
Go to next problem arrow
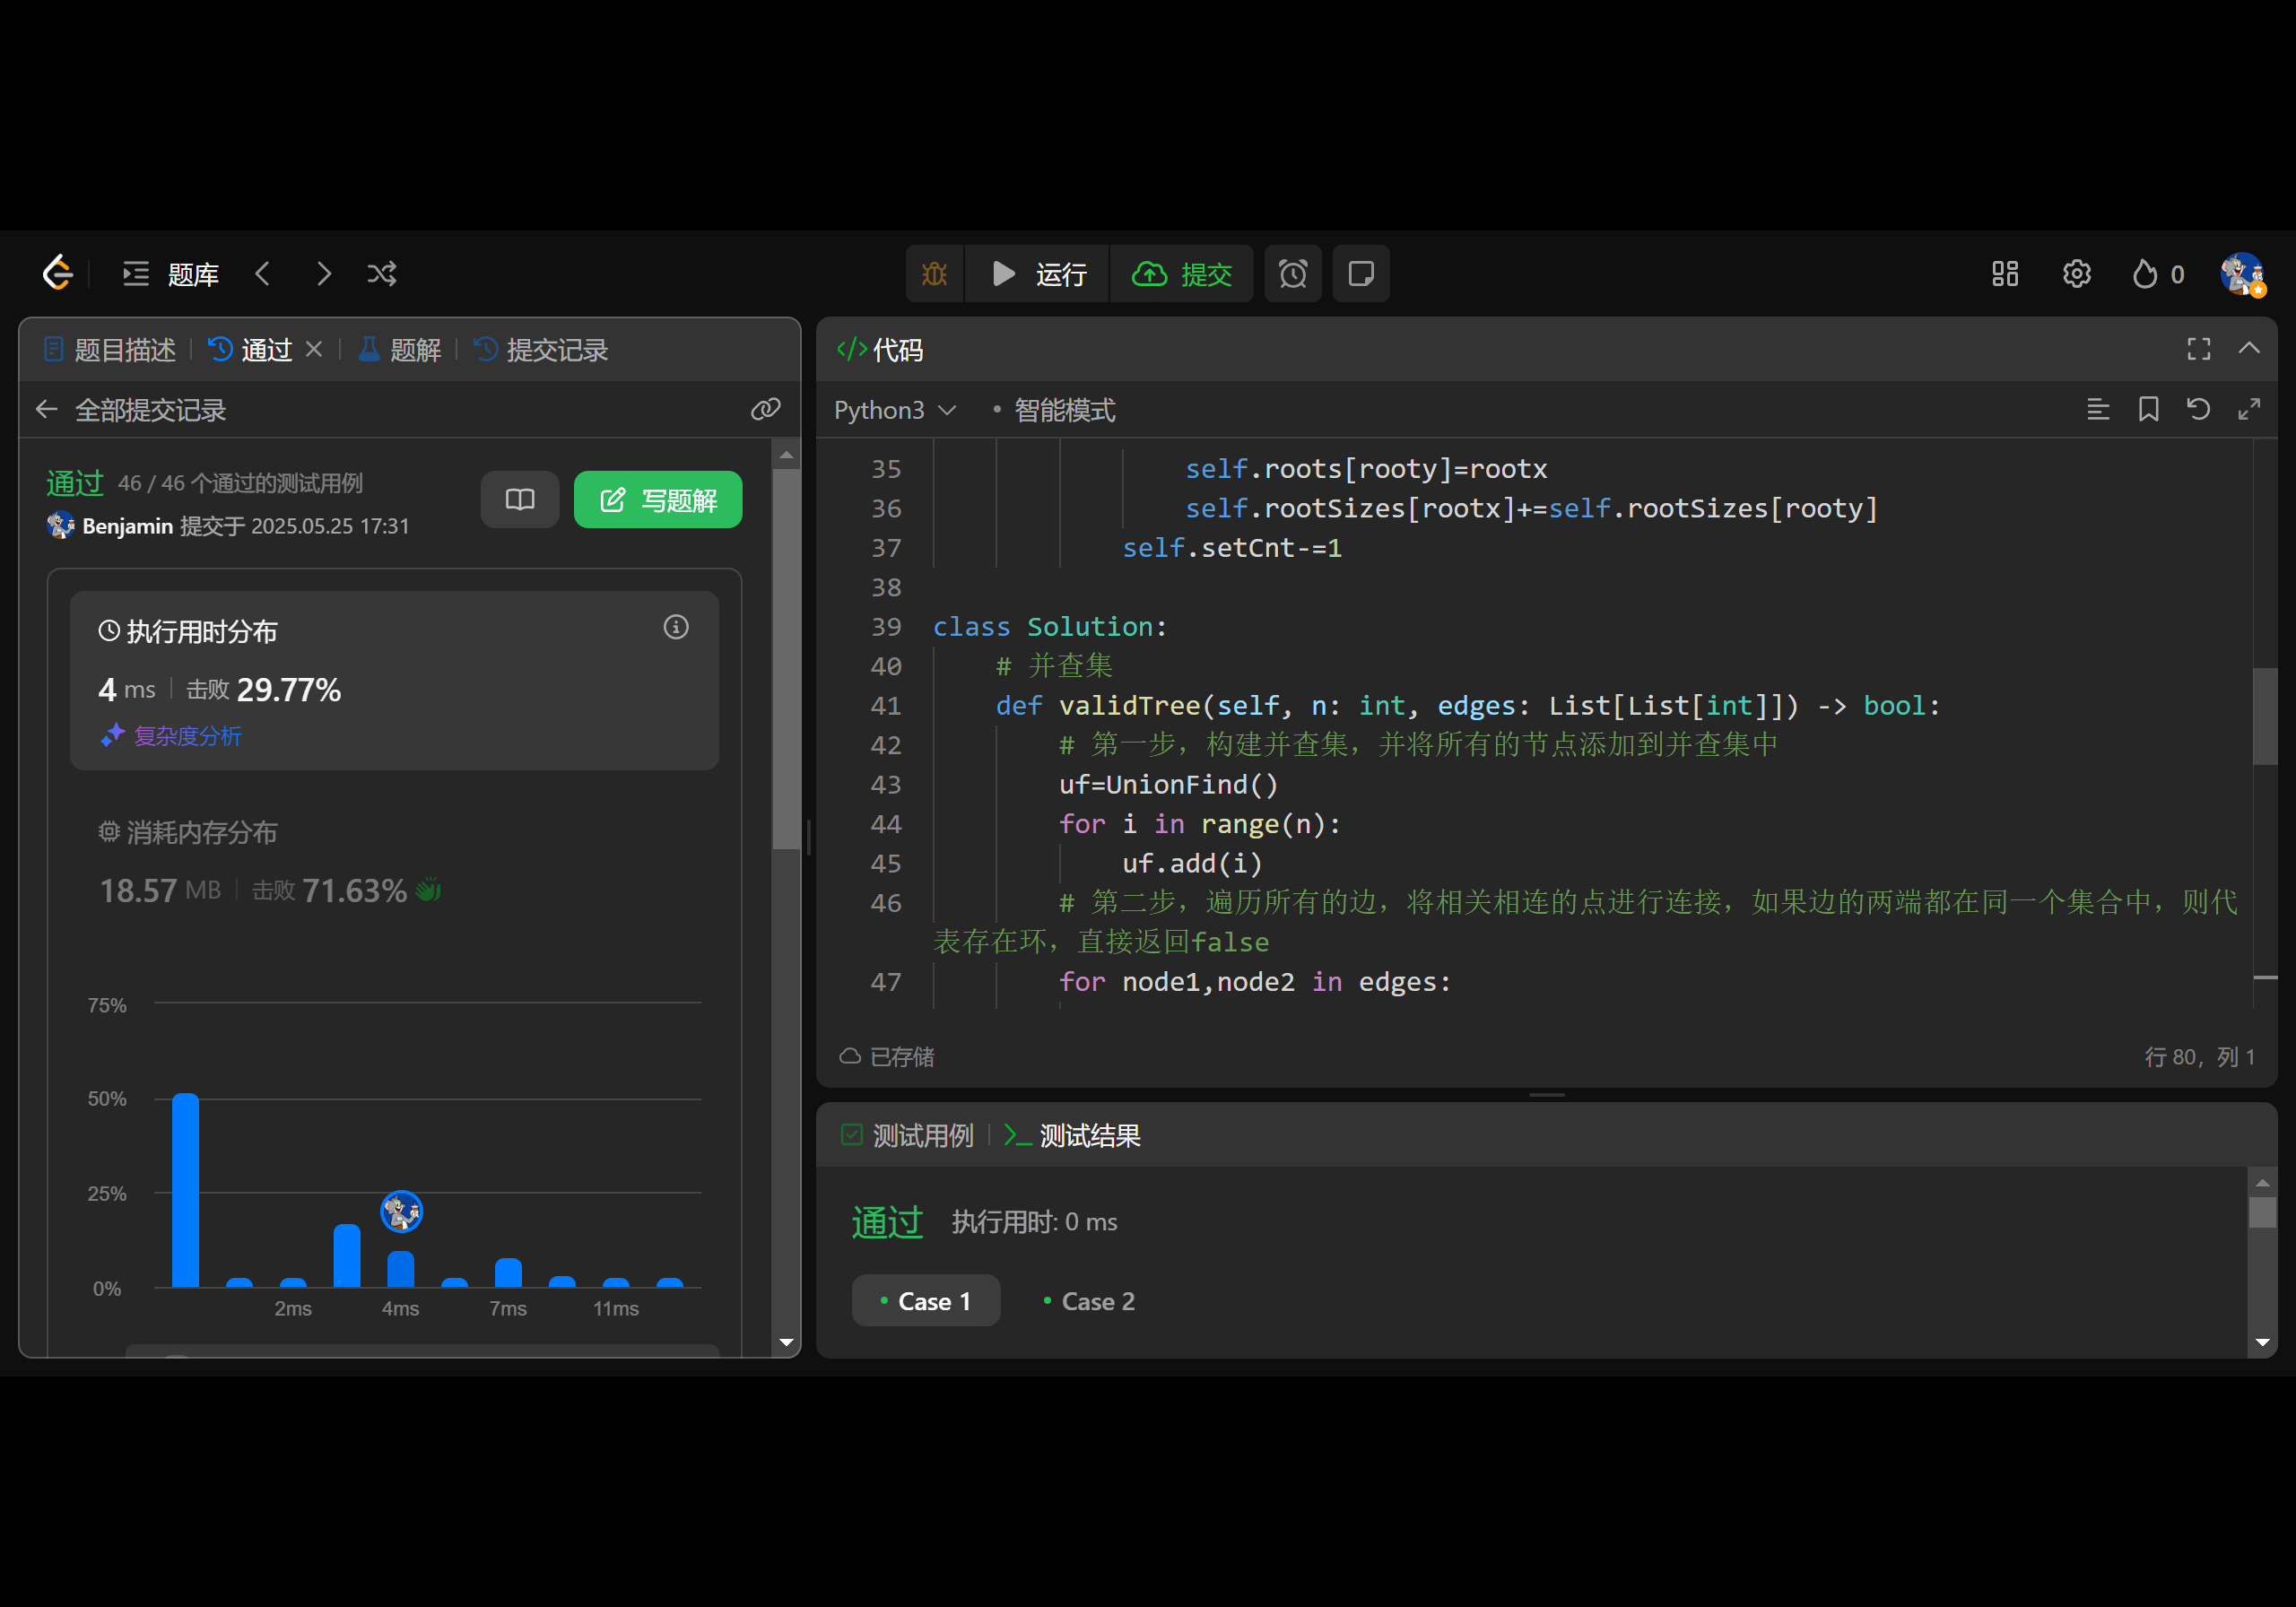pos(323,274)
